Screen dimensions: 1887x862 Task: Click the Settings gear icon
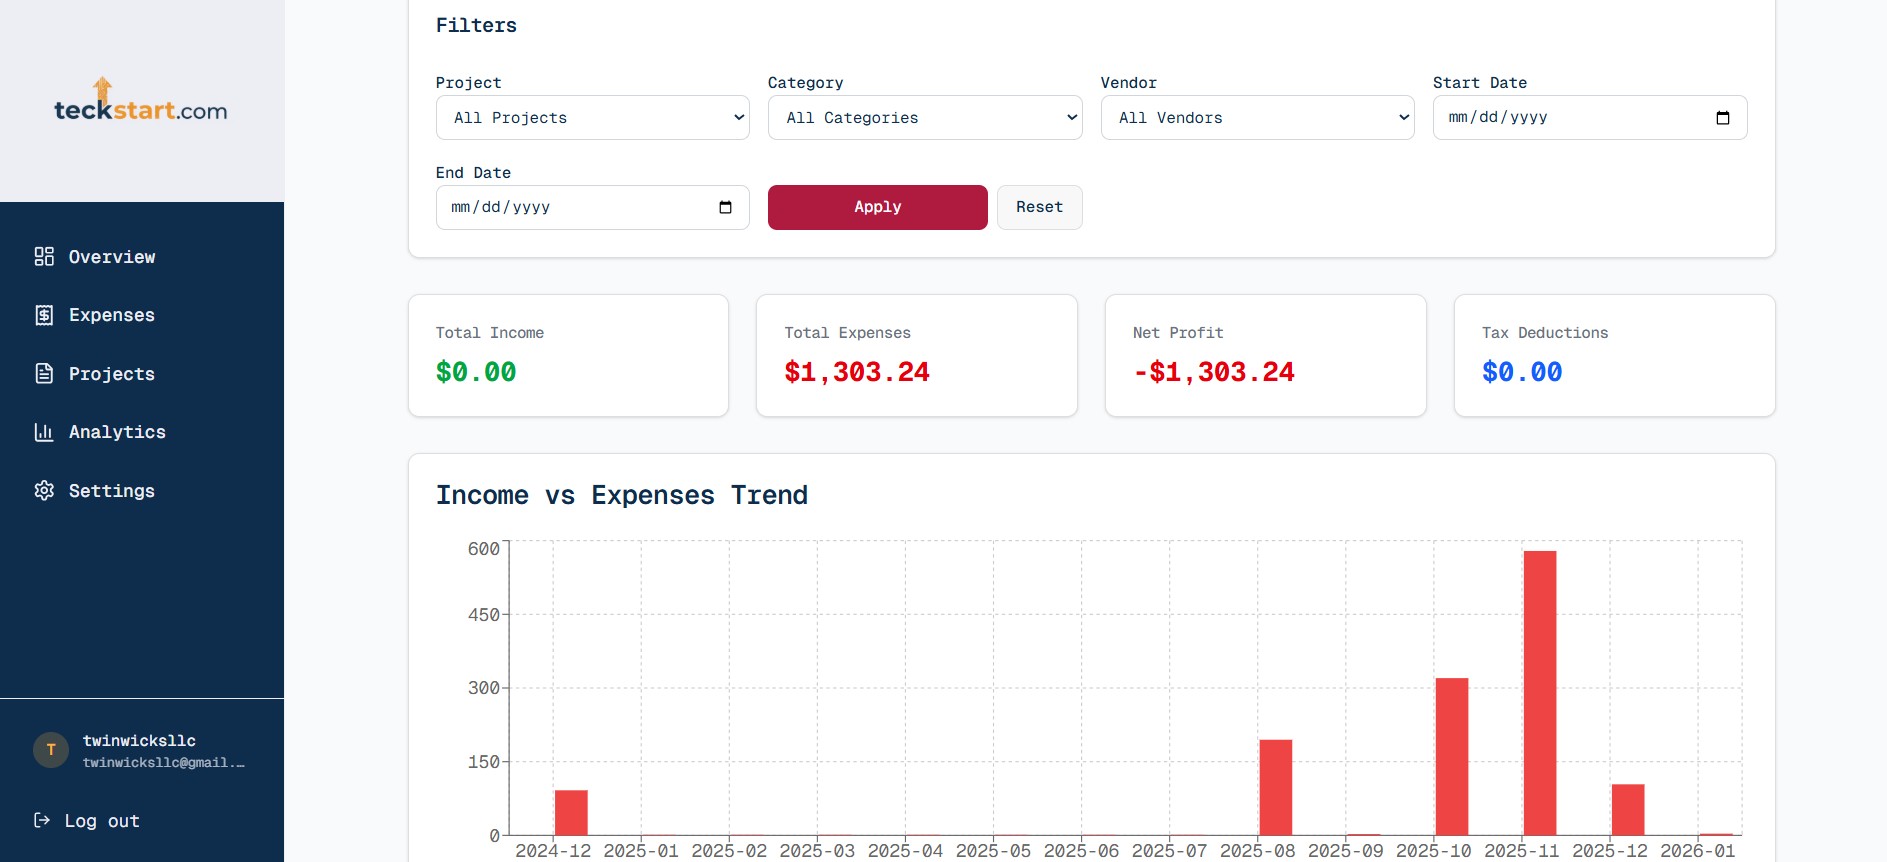(x=44, y=491)
